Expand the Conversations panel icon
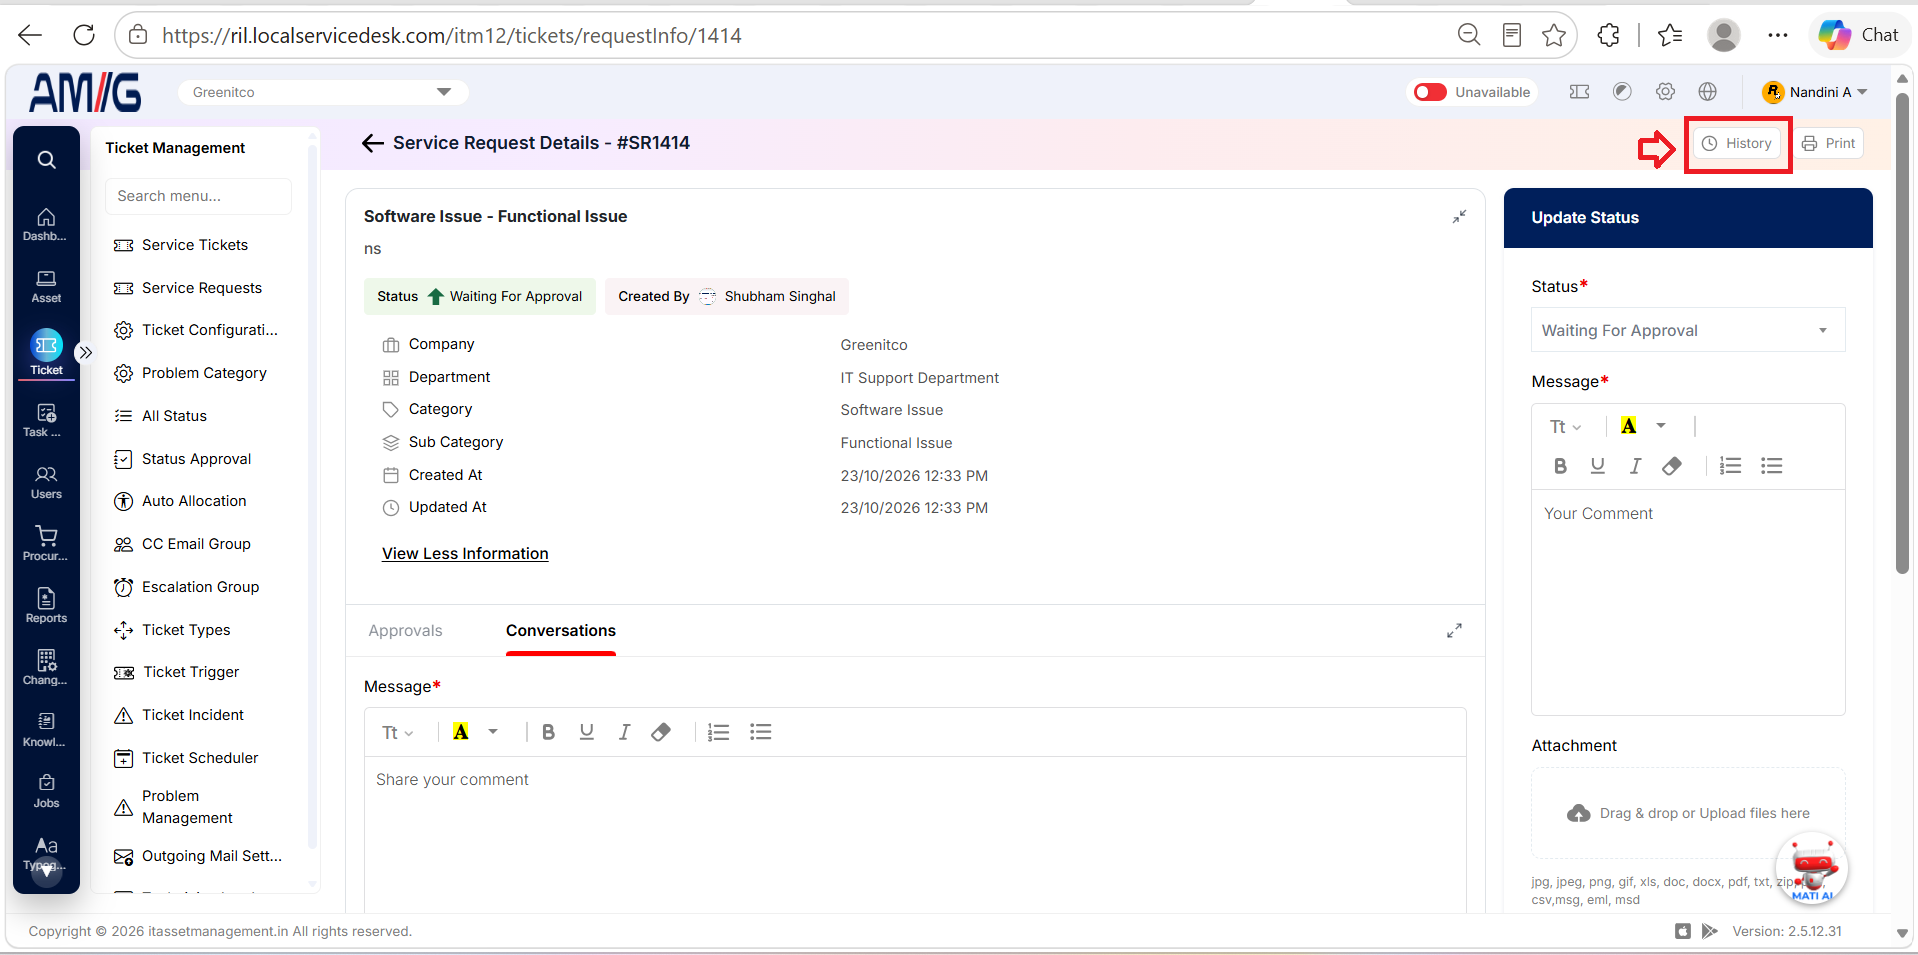 (x=1454, y=630)
